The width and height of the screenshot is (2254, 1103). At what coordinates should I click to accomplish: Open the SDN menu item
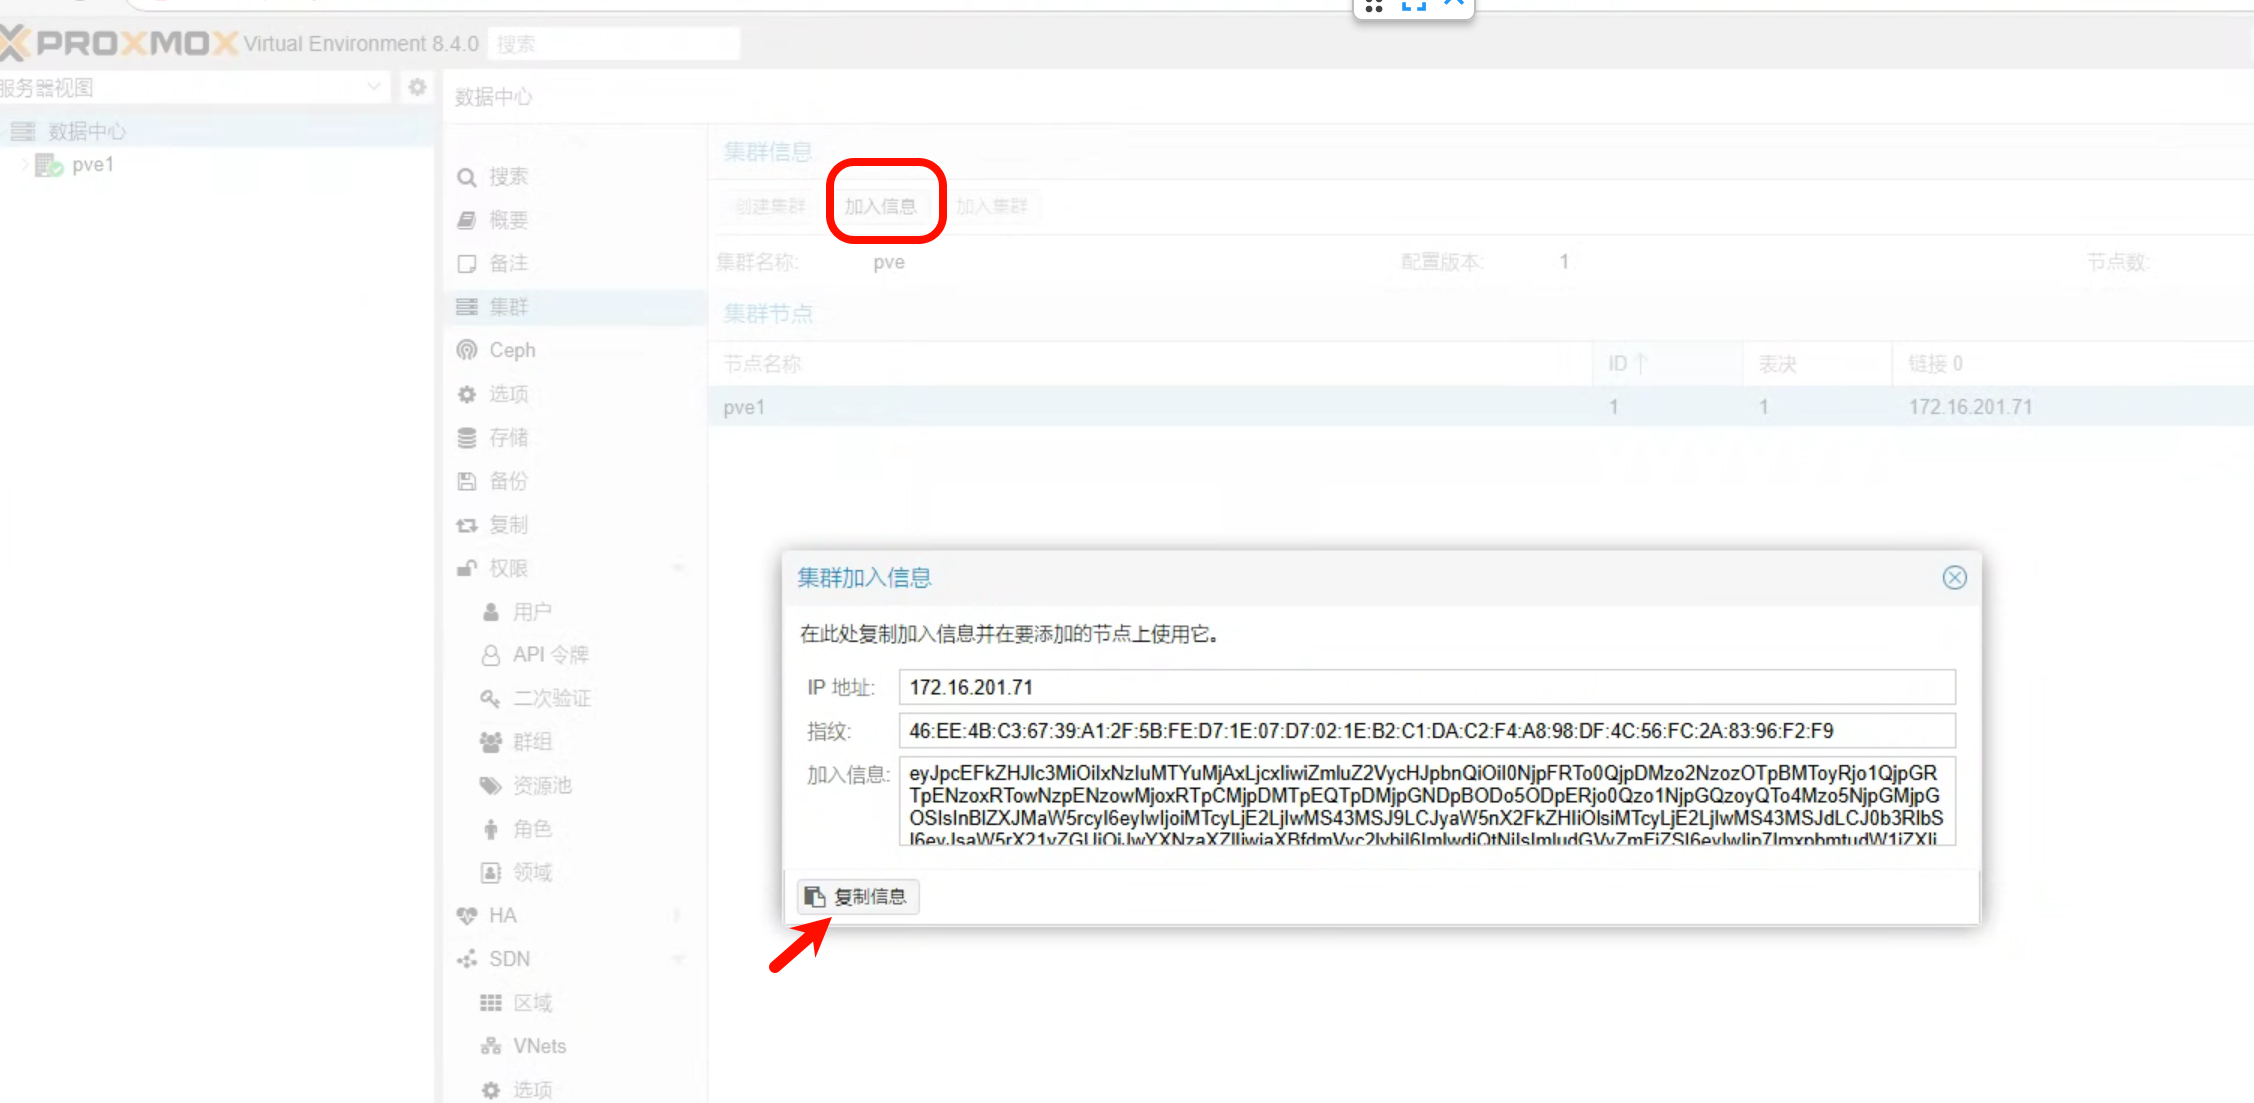508,959
